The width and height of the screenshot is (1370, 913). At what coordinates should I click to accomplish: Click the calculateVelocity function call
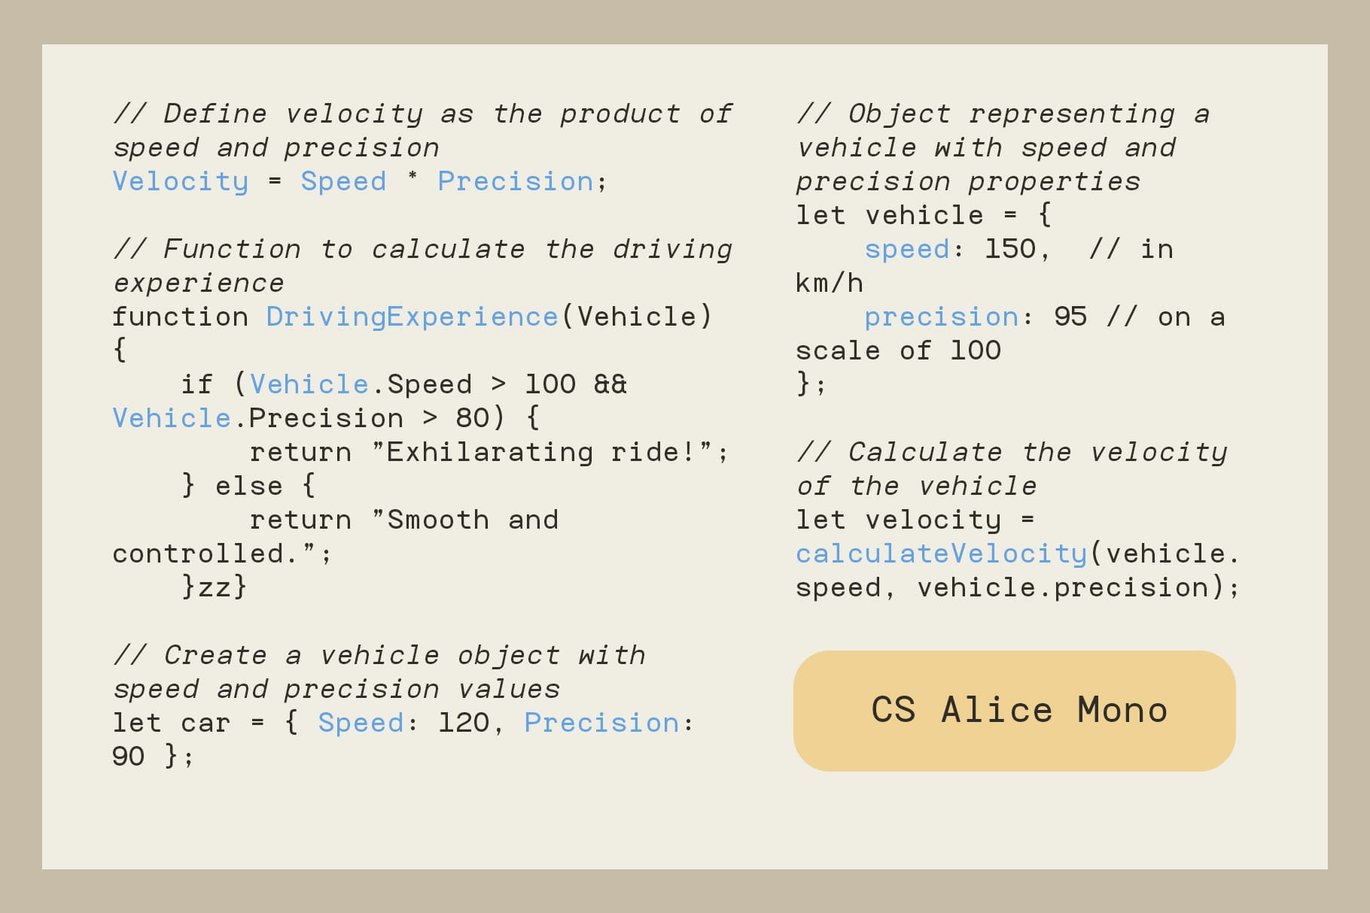pyautogui.click(x=941, y=554)
